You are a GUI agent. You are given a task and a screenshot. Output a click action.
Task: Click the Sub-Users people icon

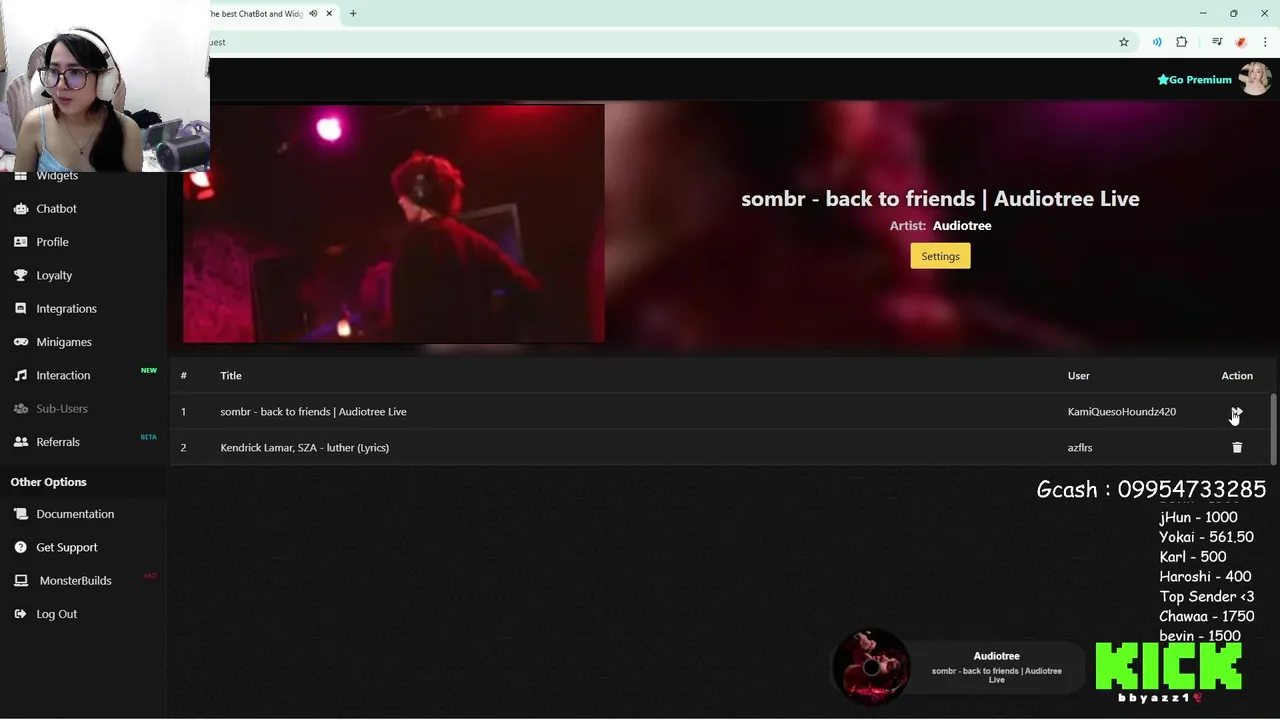21,409
